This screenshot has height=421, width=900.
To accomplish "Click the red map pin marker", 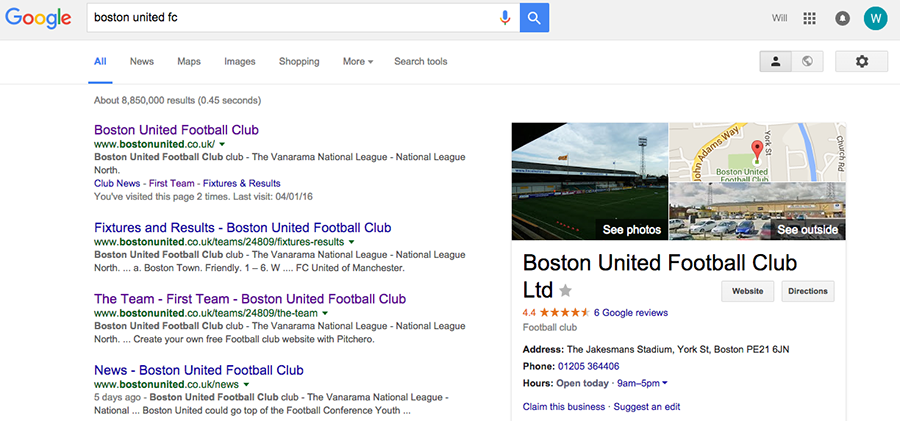I will pyautogui.click(x=757, y=151).
